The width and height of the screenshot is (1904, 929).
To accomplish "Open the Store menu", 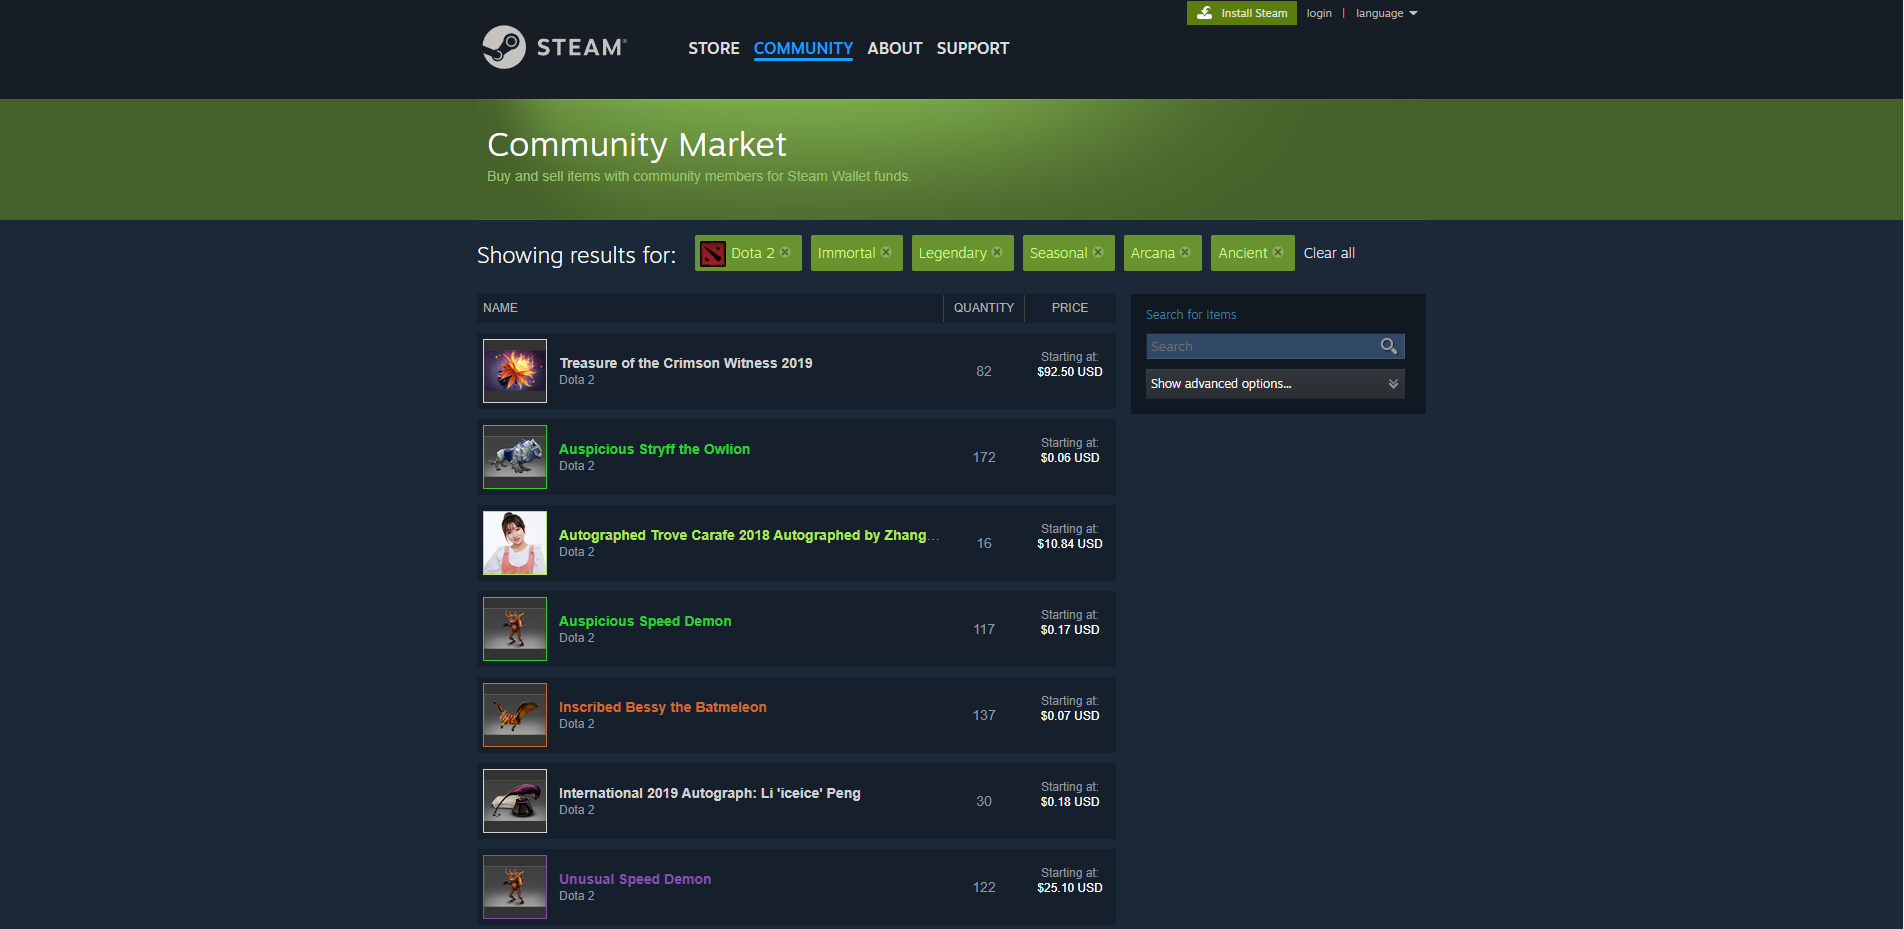I will pos(713,48).
